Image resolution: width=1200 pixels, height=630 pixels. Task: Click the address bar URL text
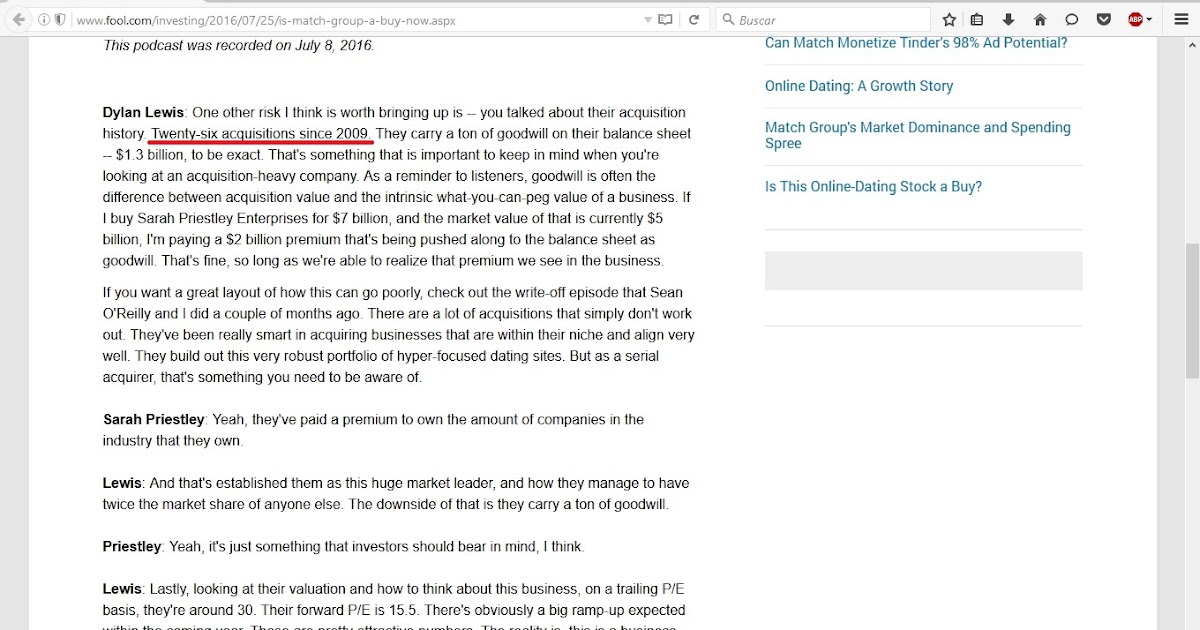point(265,20)
